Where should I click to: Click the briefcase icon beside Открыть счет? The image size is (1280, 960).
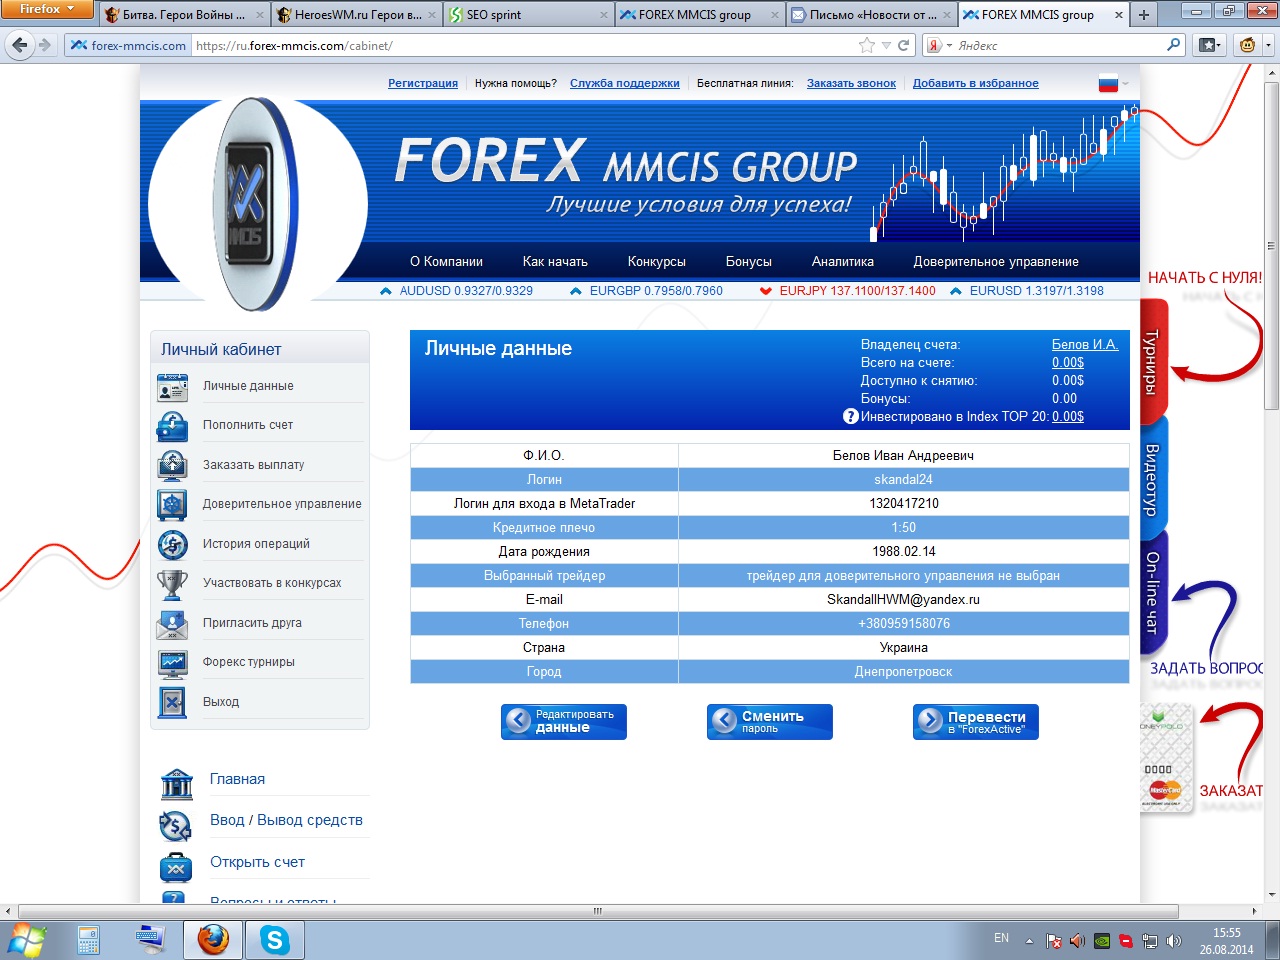pos(176,867)
